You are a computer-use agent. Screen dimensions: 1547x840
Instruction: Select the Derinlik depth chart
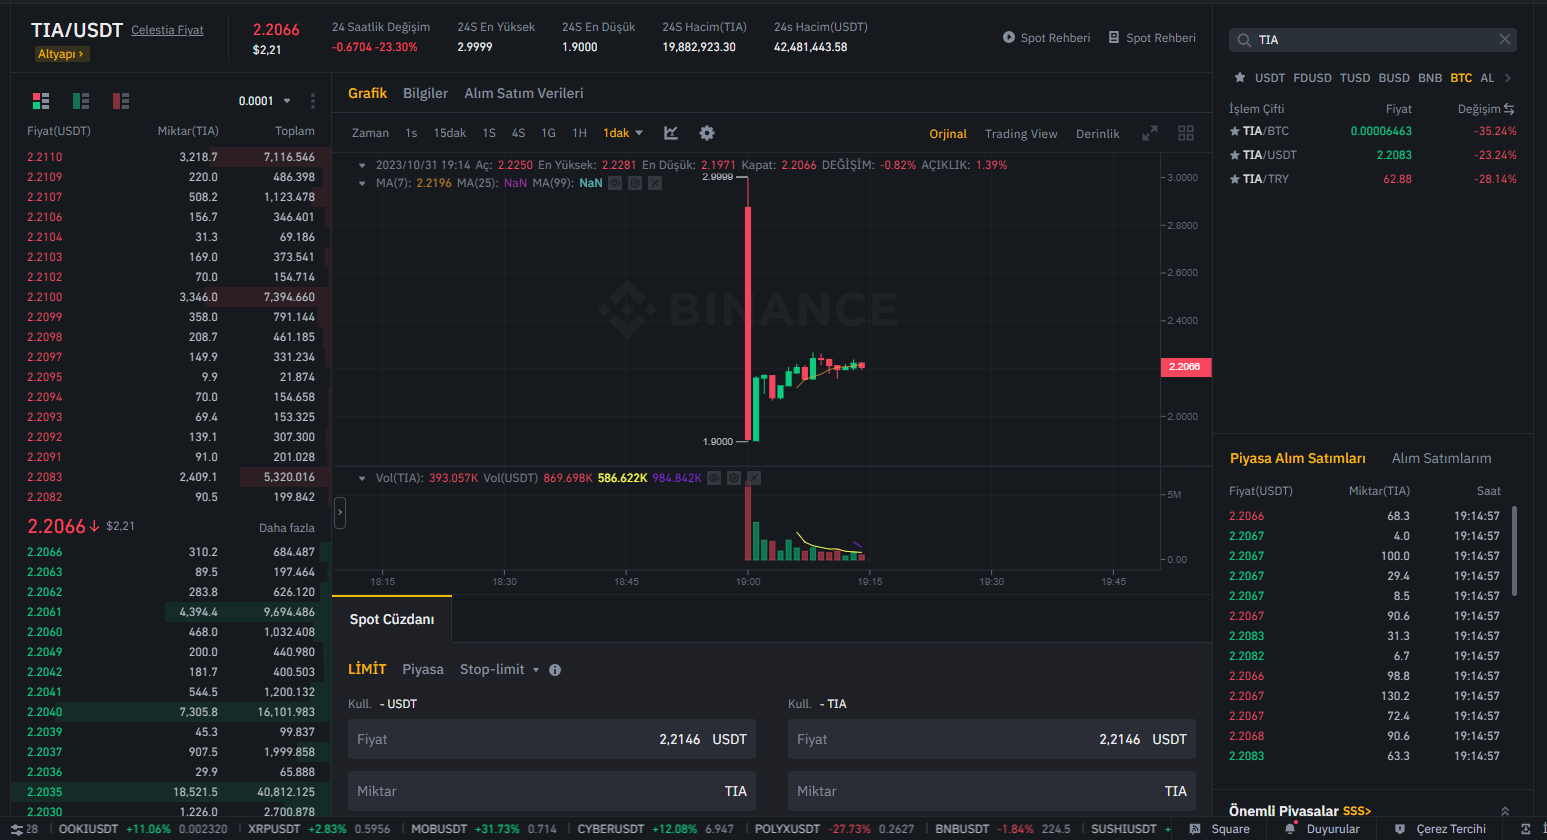click(x=1098, y=134)
